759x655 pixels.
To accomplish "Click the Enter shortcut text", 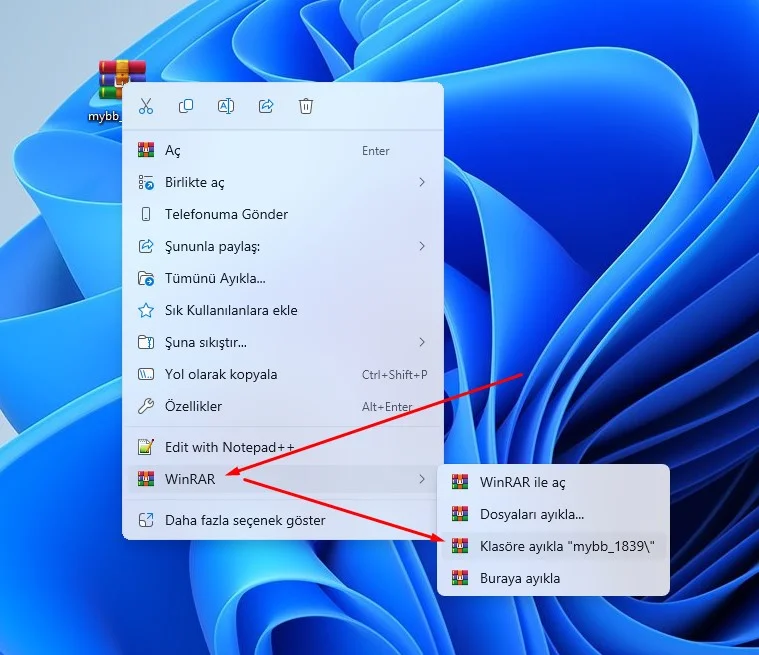I will pos(376,151).
